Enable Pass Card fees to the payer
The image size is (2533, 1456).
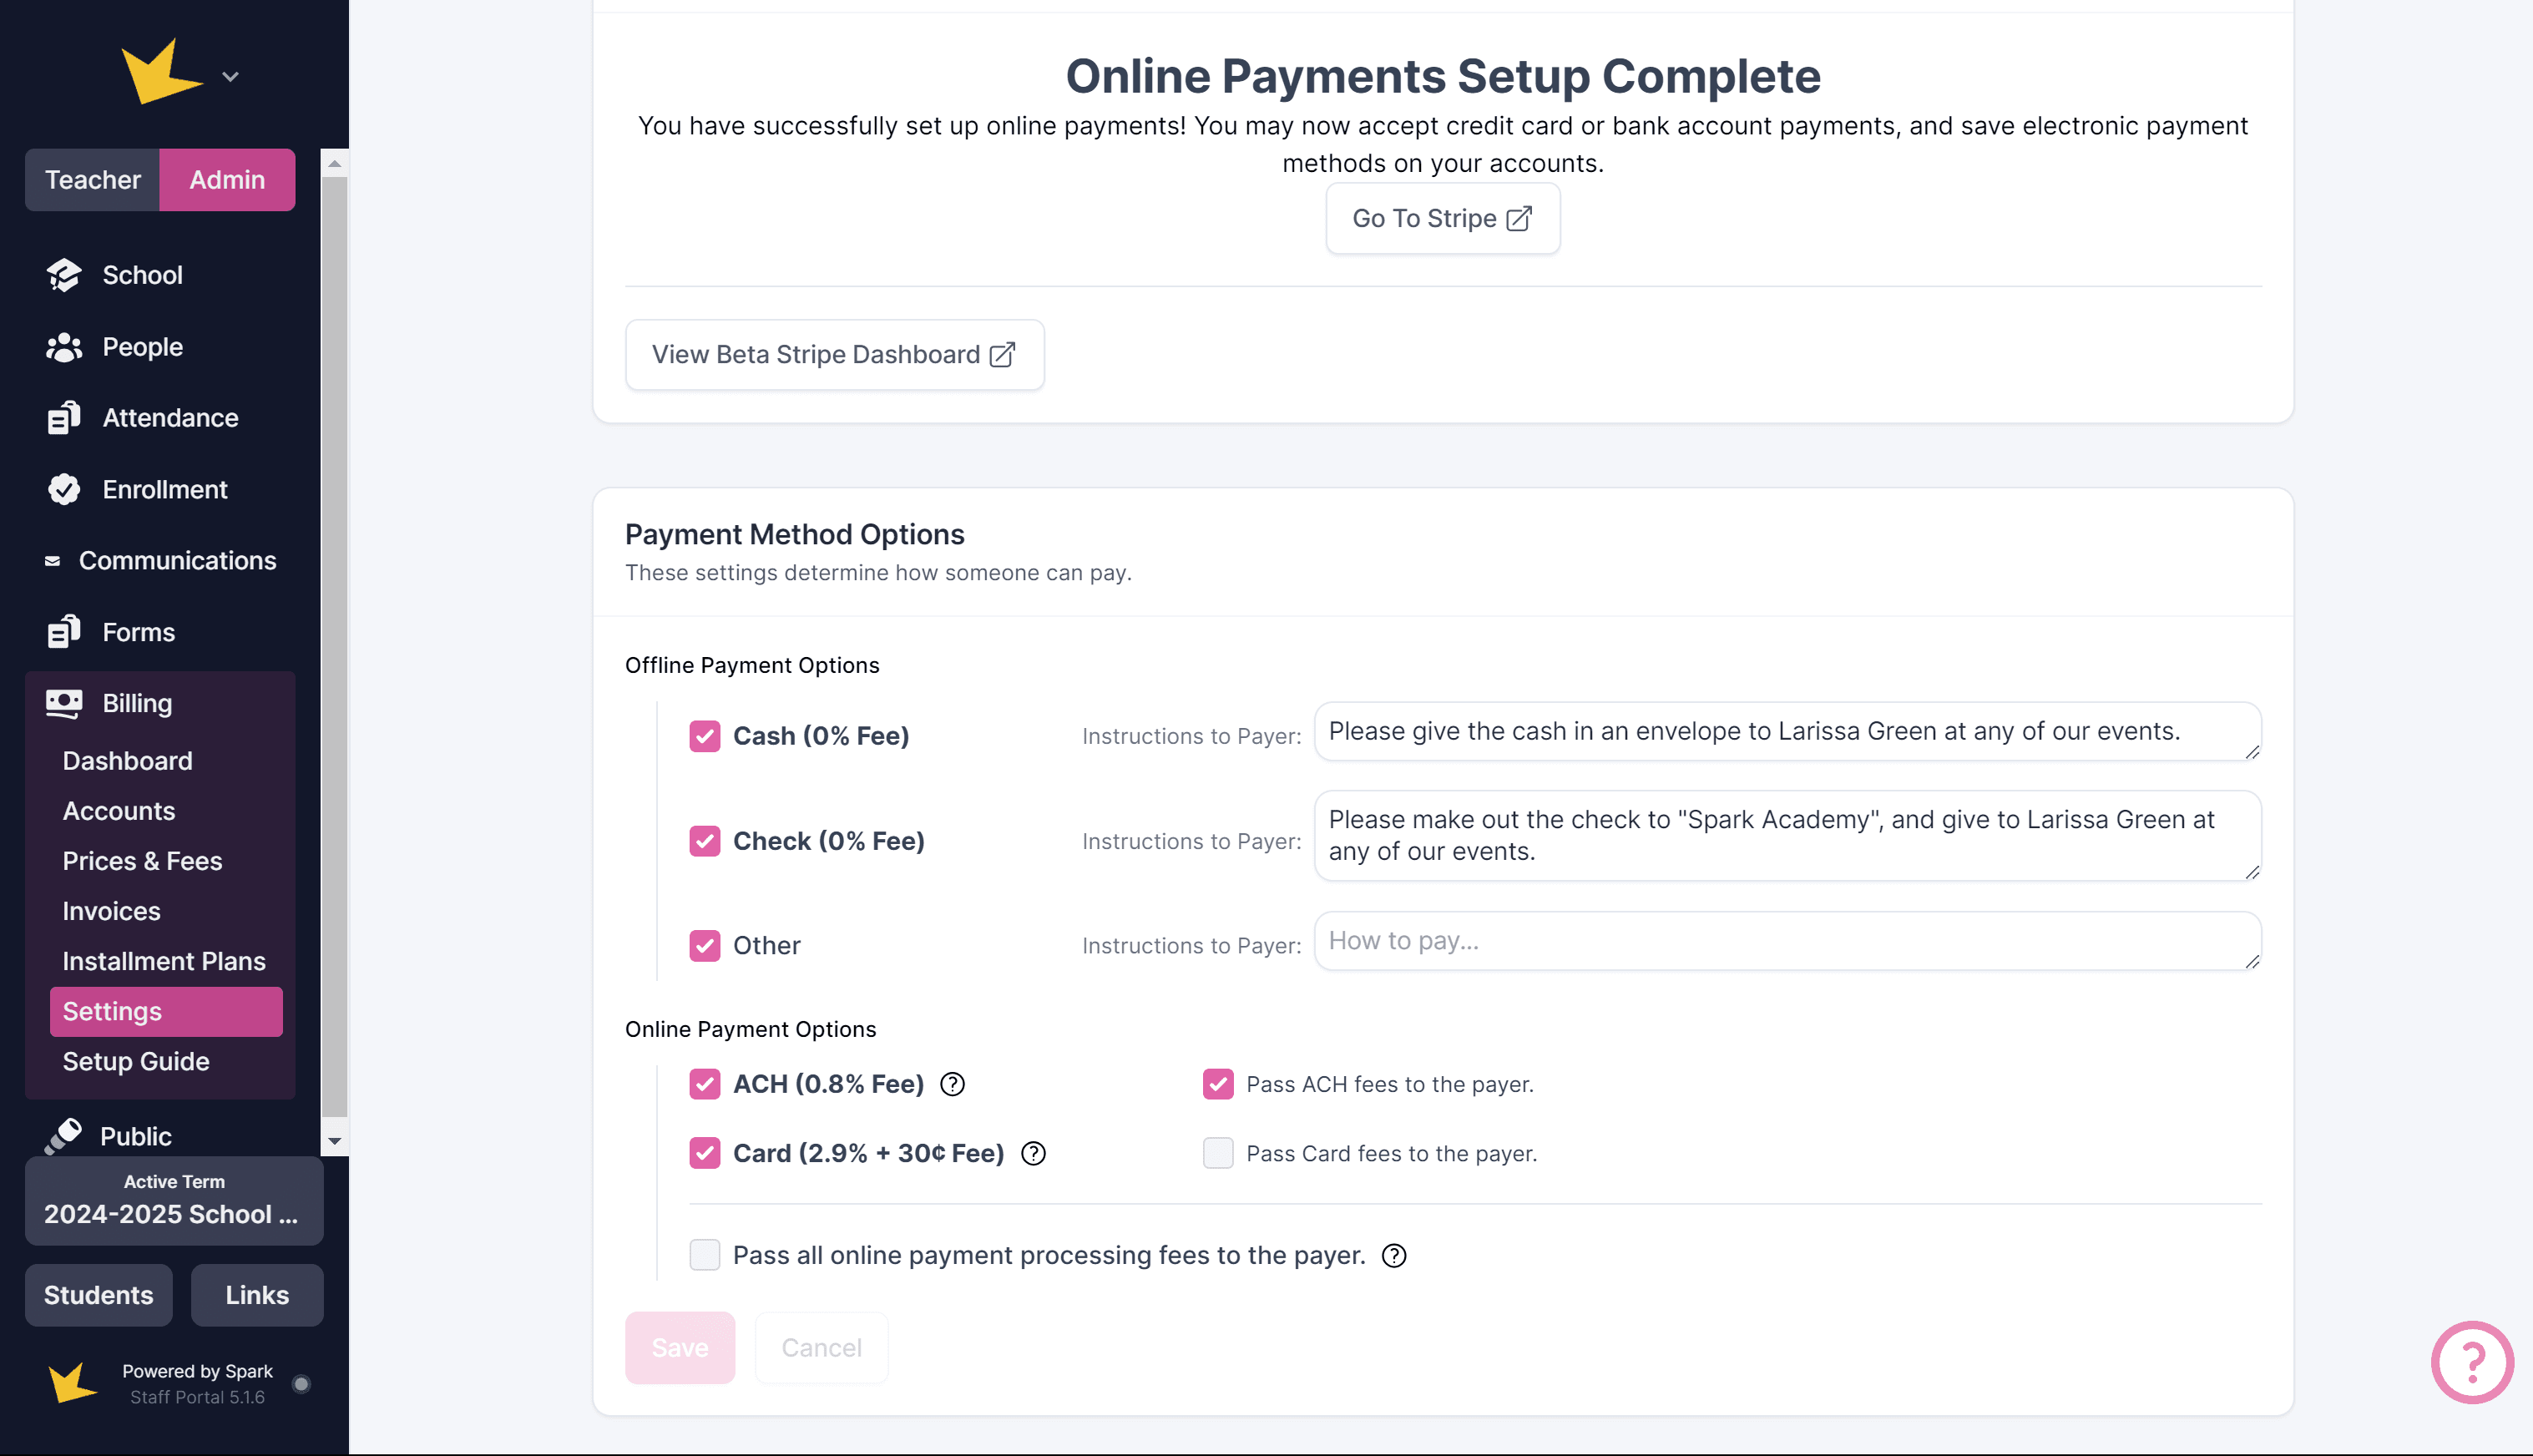point(1217,1153)
